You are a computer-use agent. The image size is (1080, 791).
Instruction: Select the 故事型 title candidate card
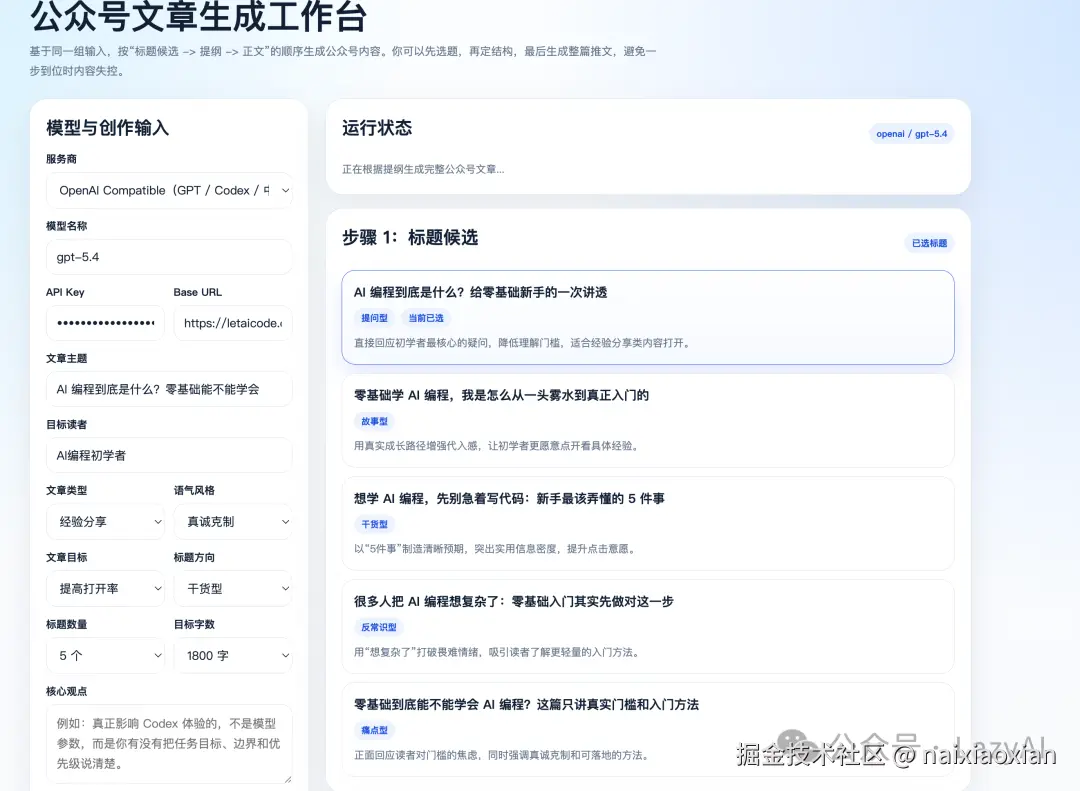647,420
